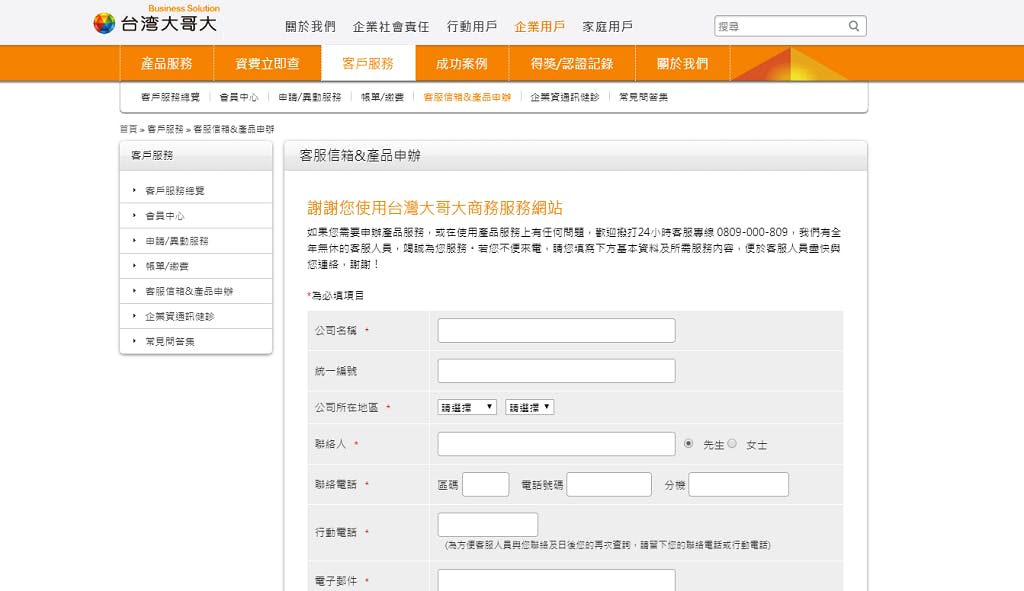Open the 資費立即查 main tab

click(267, 63)
